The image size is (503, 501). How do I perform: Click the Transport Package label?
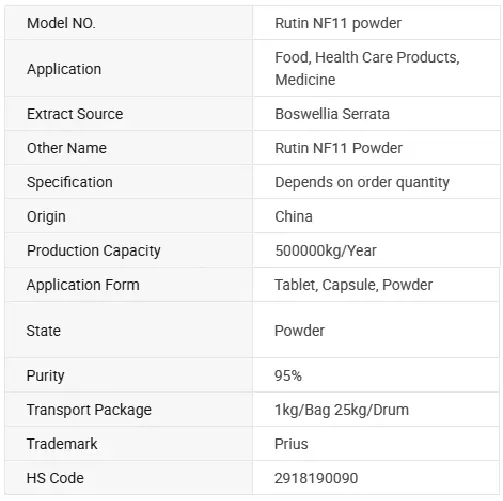pos(89,410)
